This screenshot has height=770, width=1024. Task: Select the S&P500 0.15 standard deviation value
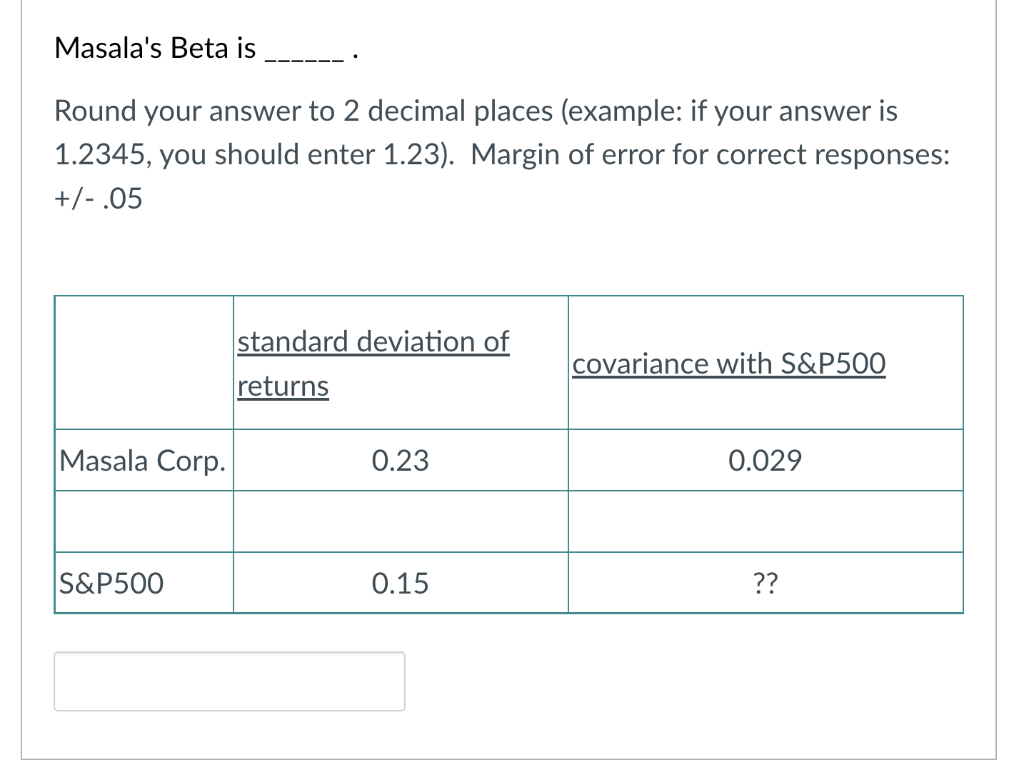pyautogui.click(x=400, y=583)
